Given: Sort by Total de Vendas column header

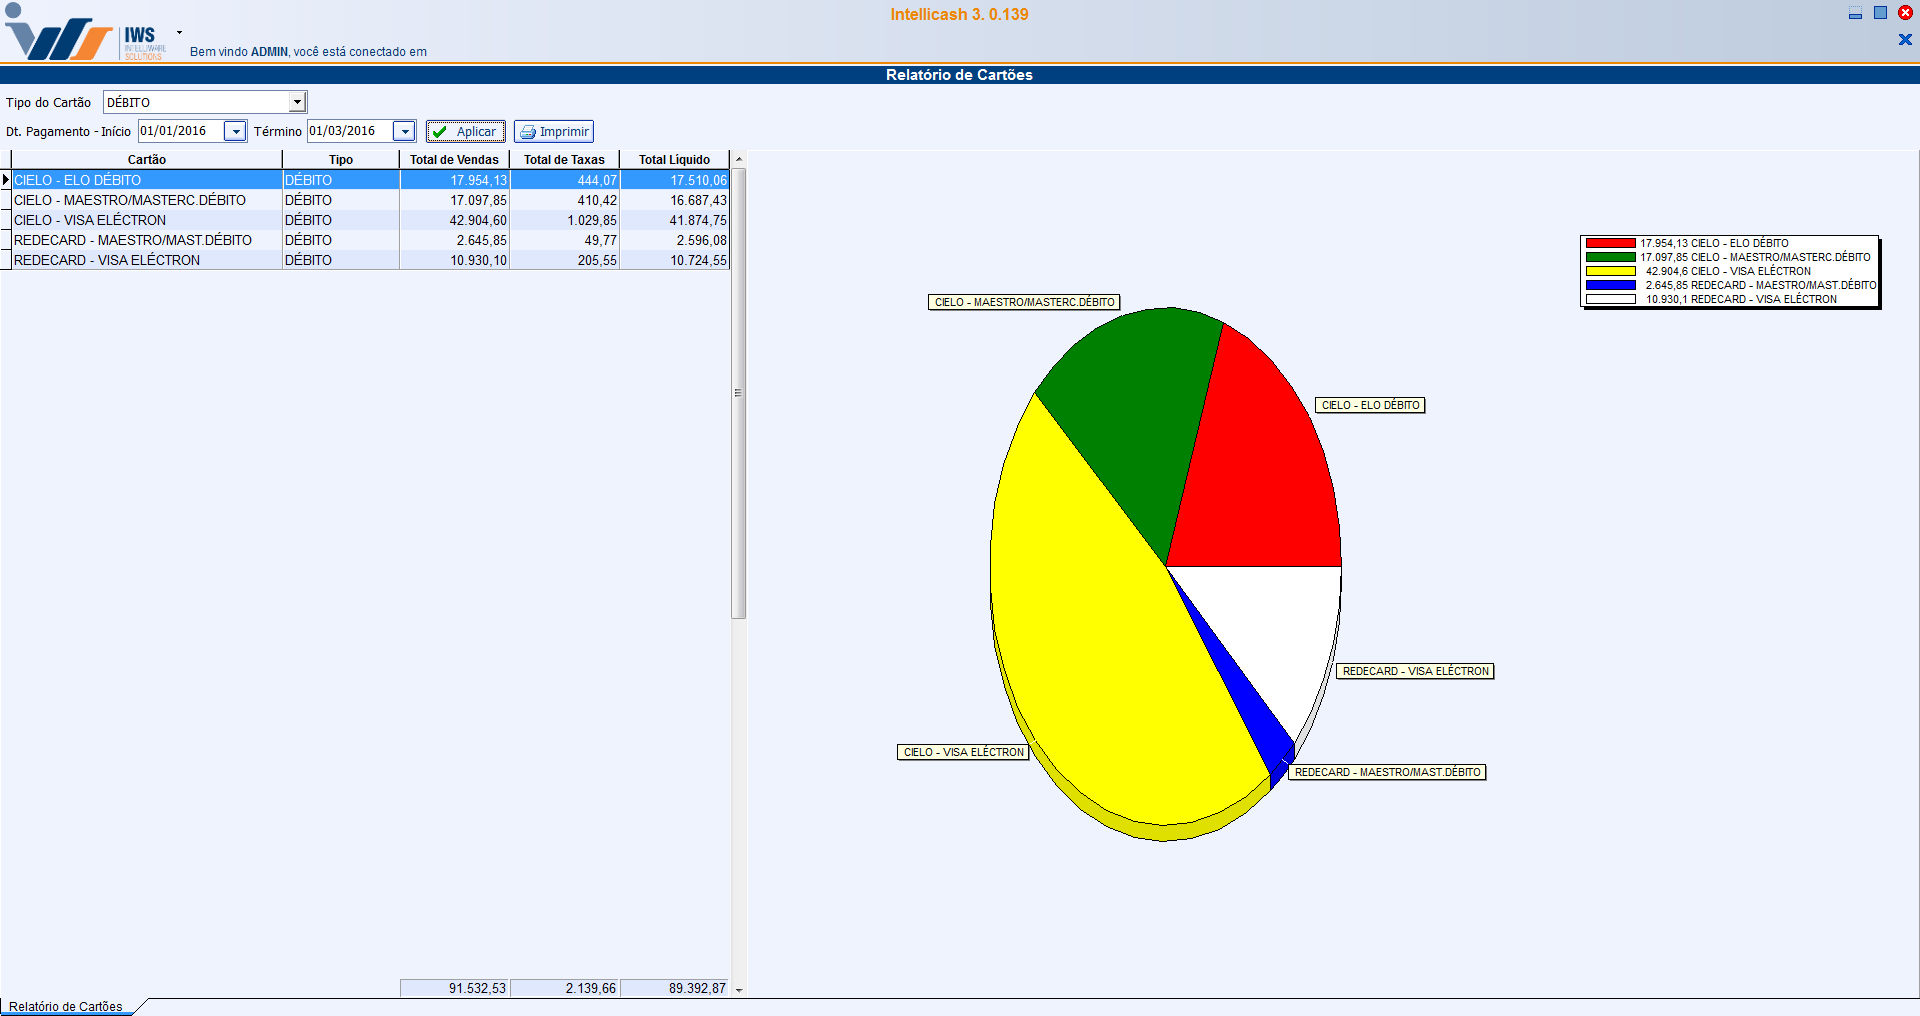Looking at the screenshot, I should click(x=454, y=159).
